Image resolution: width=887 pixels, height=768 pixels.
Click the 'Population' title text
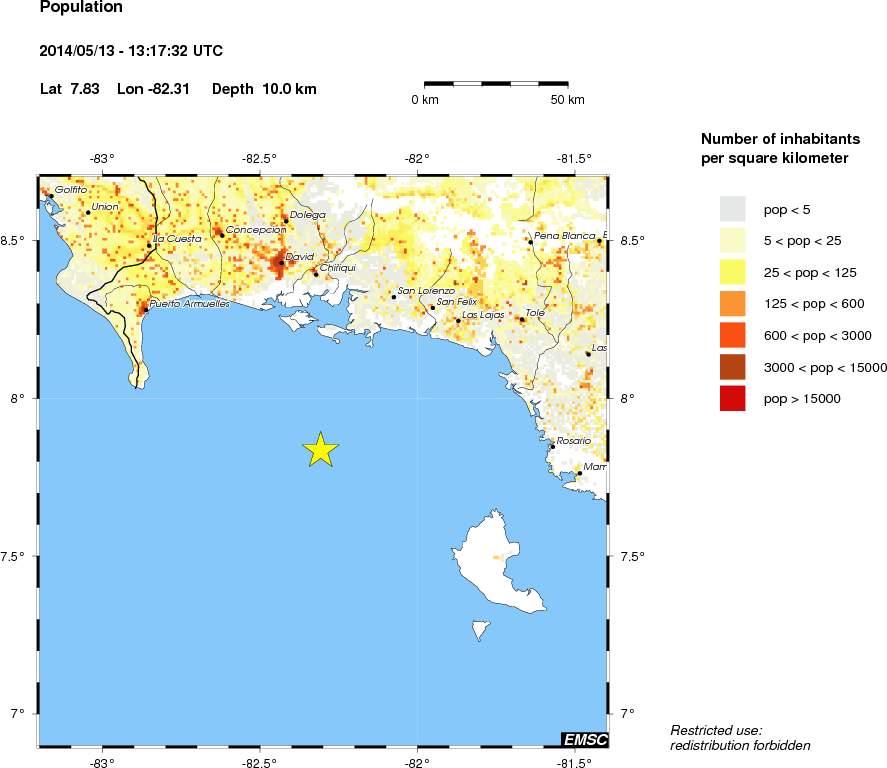pyautogui.click(x=81, y=8)
